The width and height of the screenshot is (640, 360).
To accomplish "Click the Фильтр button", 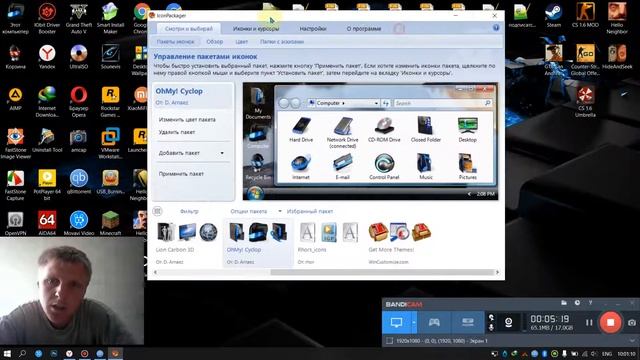I will (189, 211).
